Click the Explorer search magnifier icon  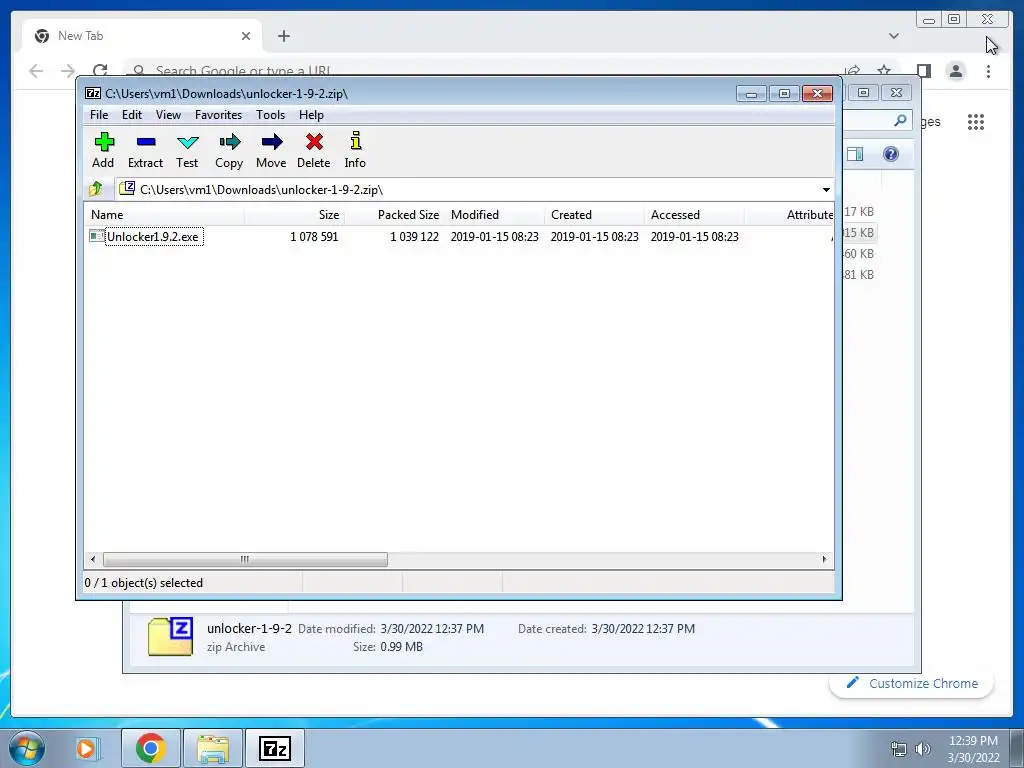pyautogui.click(x=900, y=120)
